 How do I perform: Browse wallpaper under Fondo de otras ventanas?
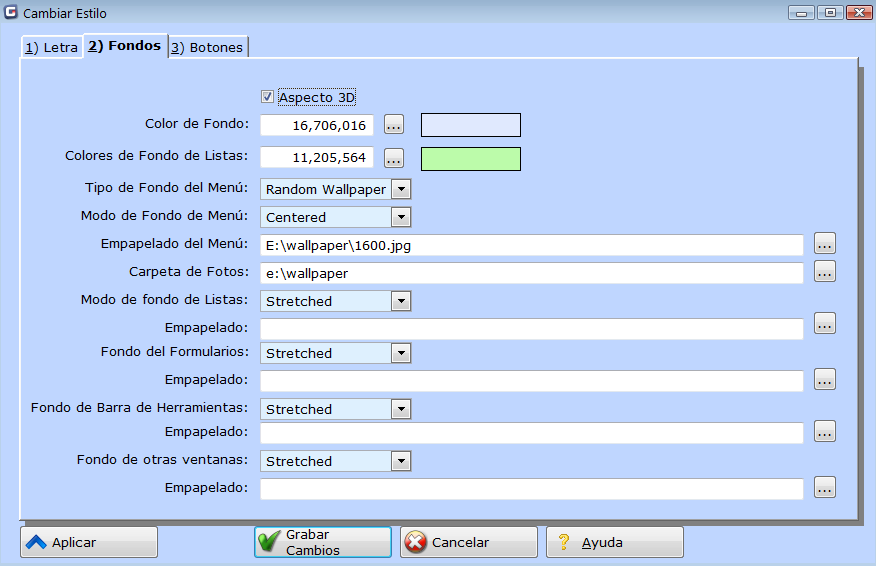click(824, 488)
